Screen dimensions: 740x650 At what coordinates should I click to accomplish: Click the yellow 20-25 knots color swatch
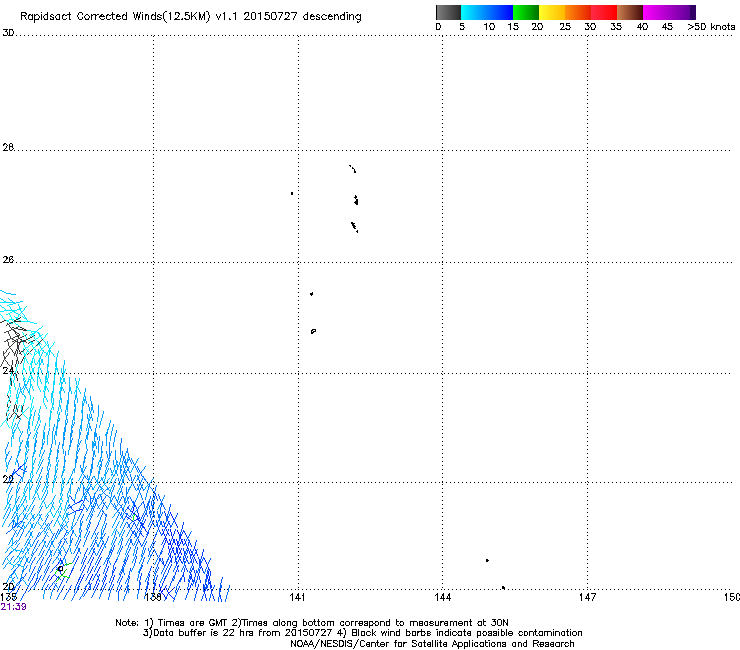click(552, 12)
